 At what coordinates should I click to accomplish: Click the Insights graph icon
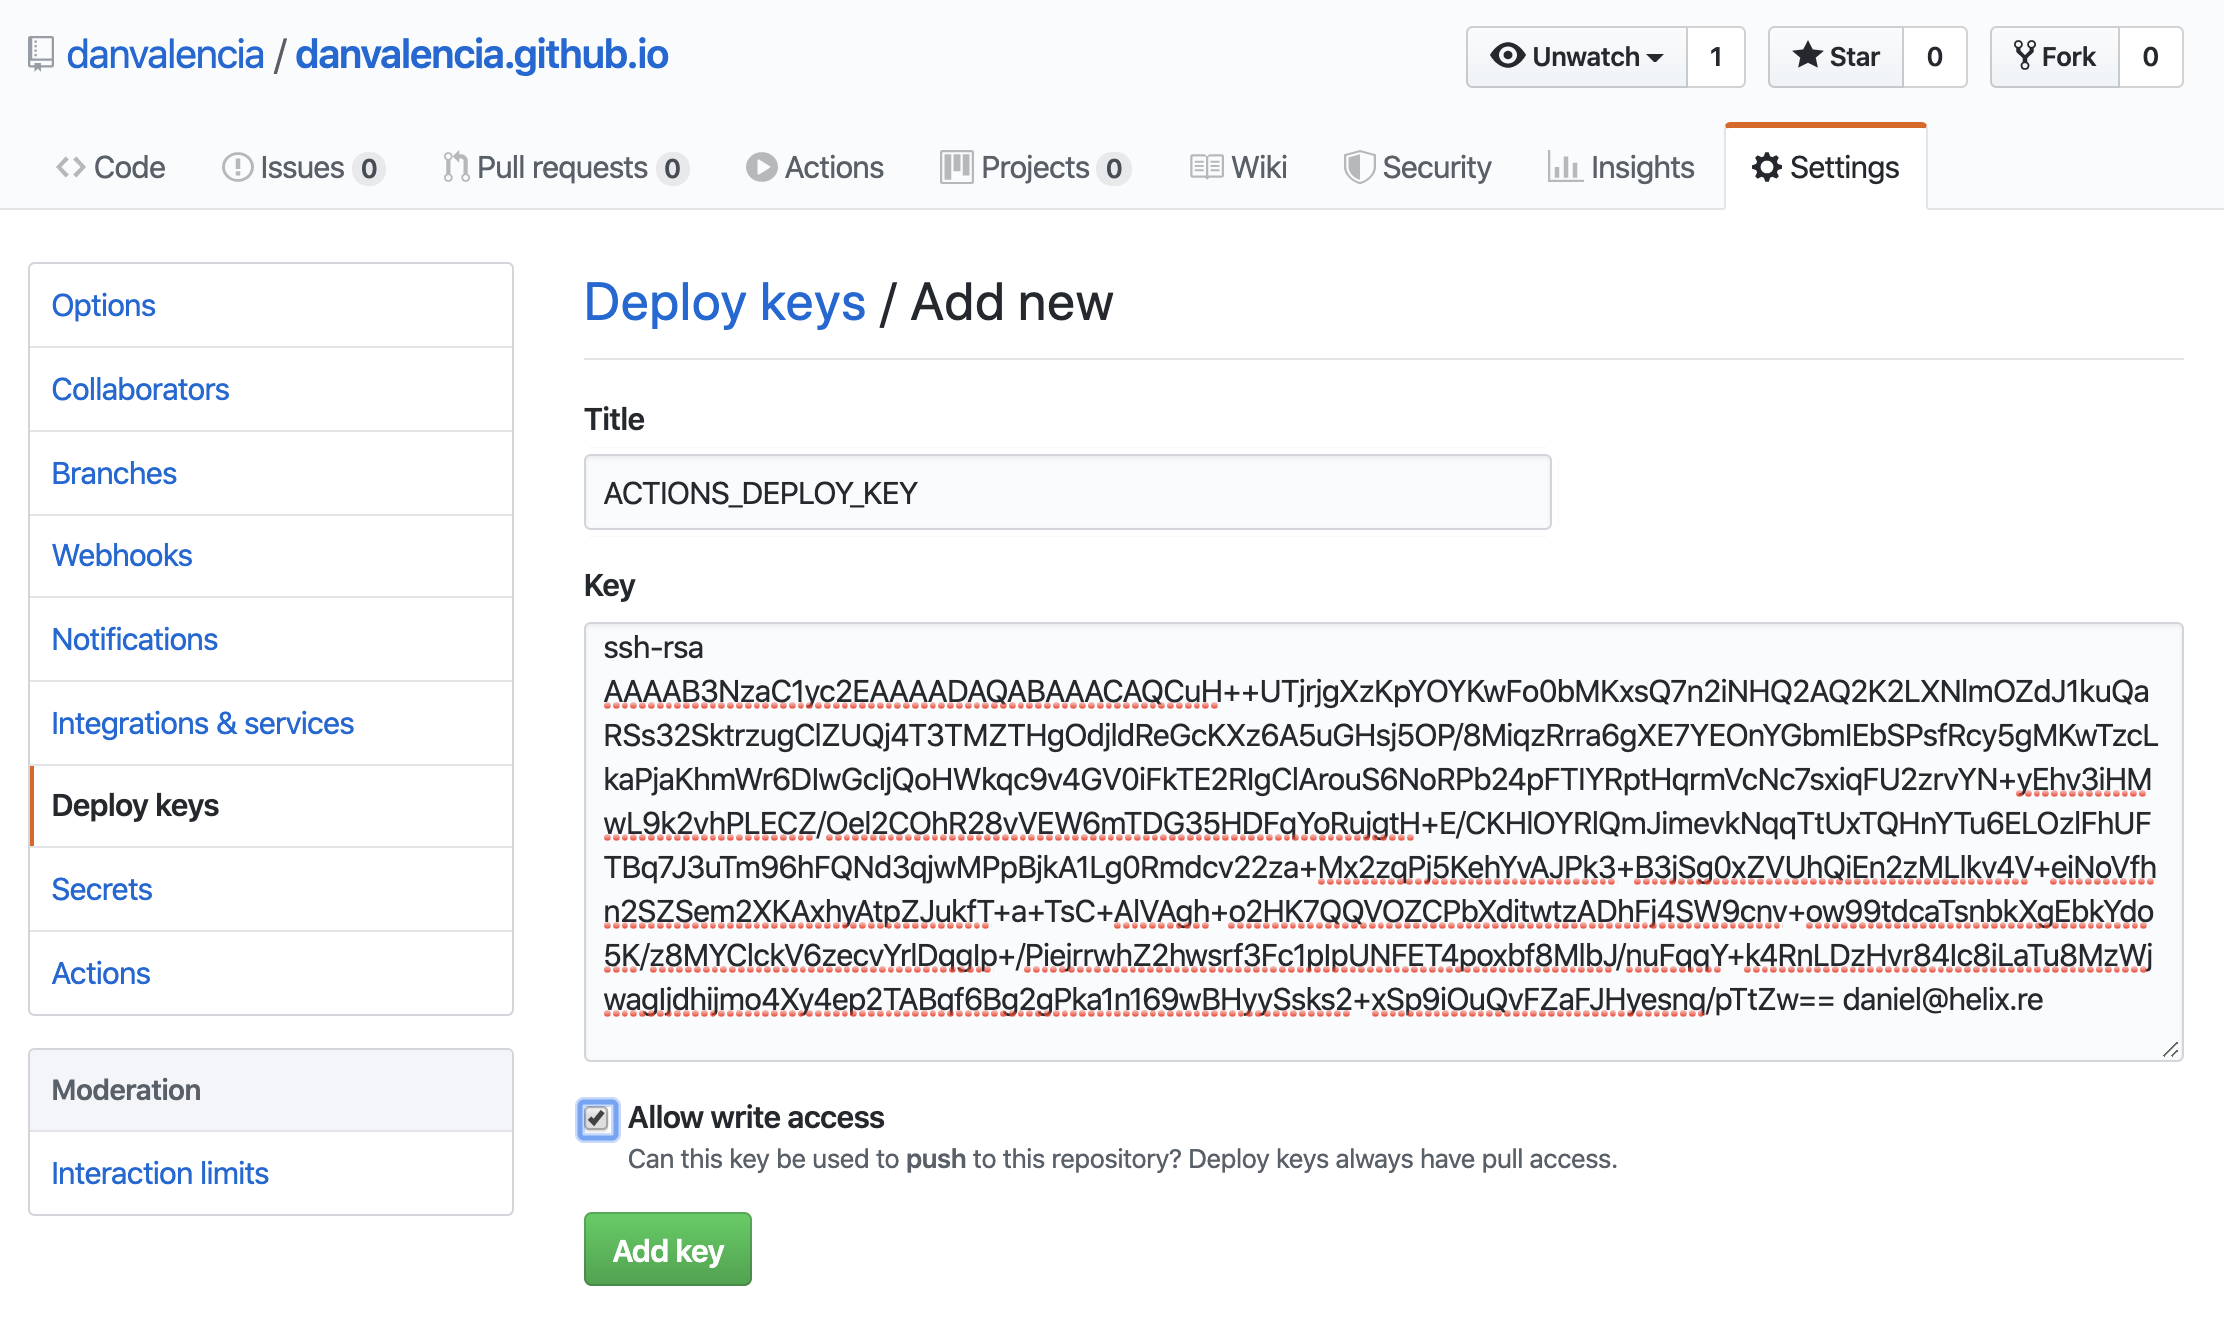(x=1563, y=167)
